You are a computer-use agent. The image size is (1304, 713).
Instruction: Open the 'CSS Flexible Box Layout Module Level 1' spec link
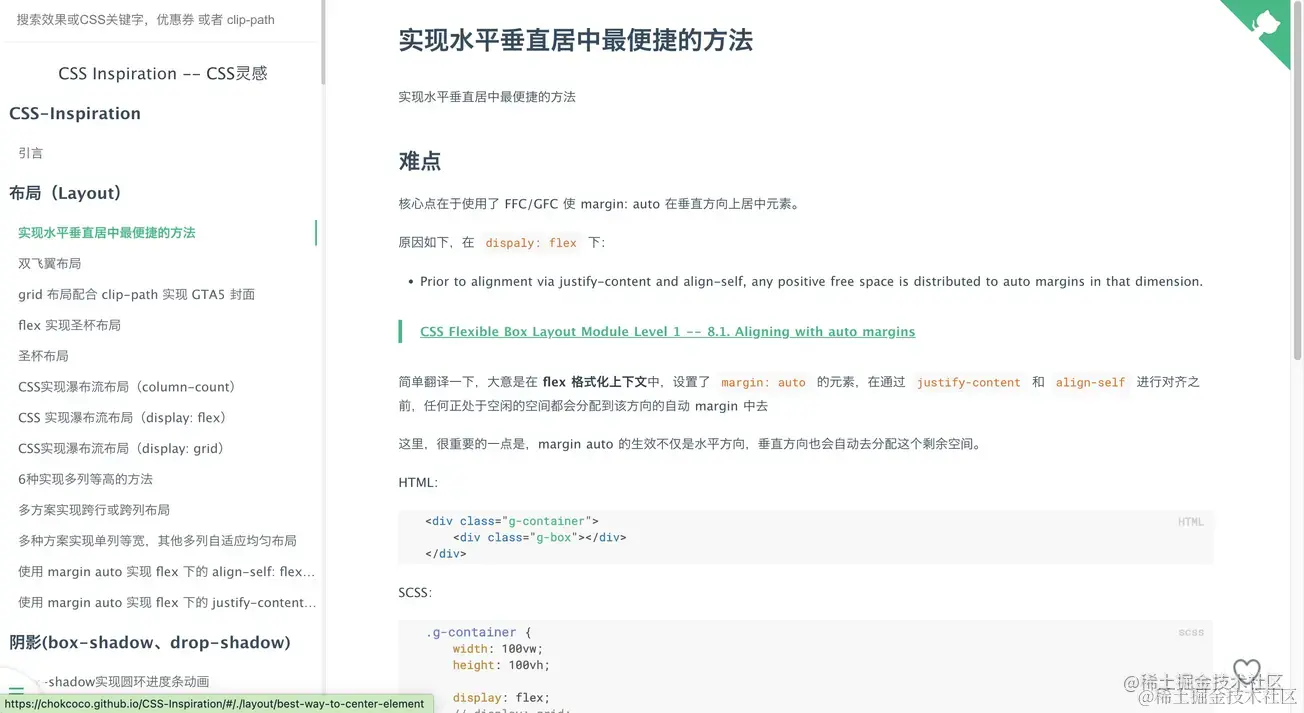667,331
